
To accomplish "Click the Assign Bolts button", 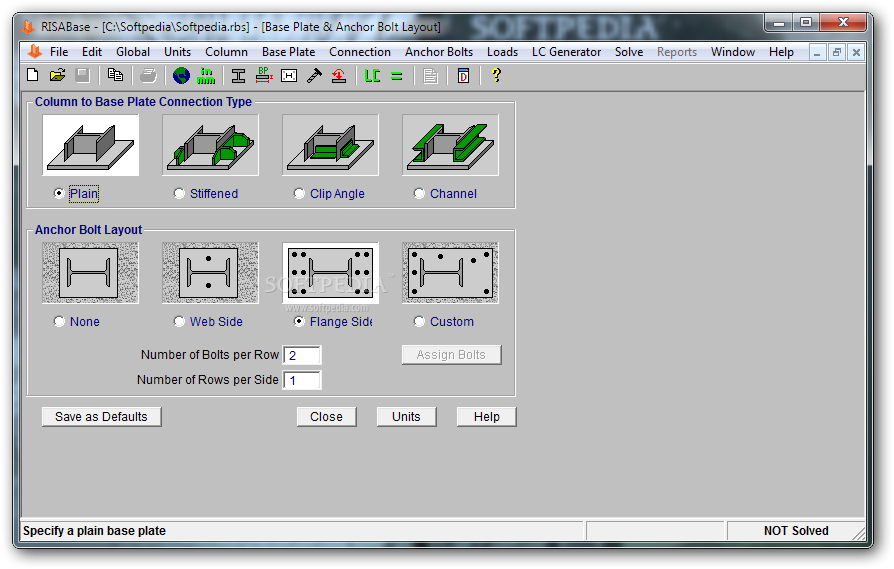I will coord(452,355).
